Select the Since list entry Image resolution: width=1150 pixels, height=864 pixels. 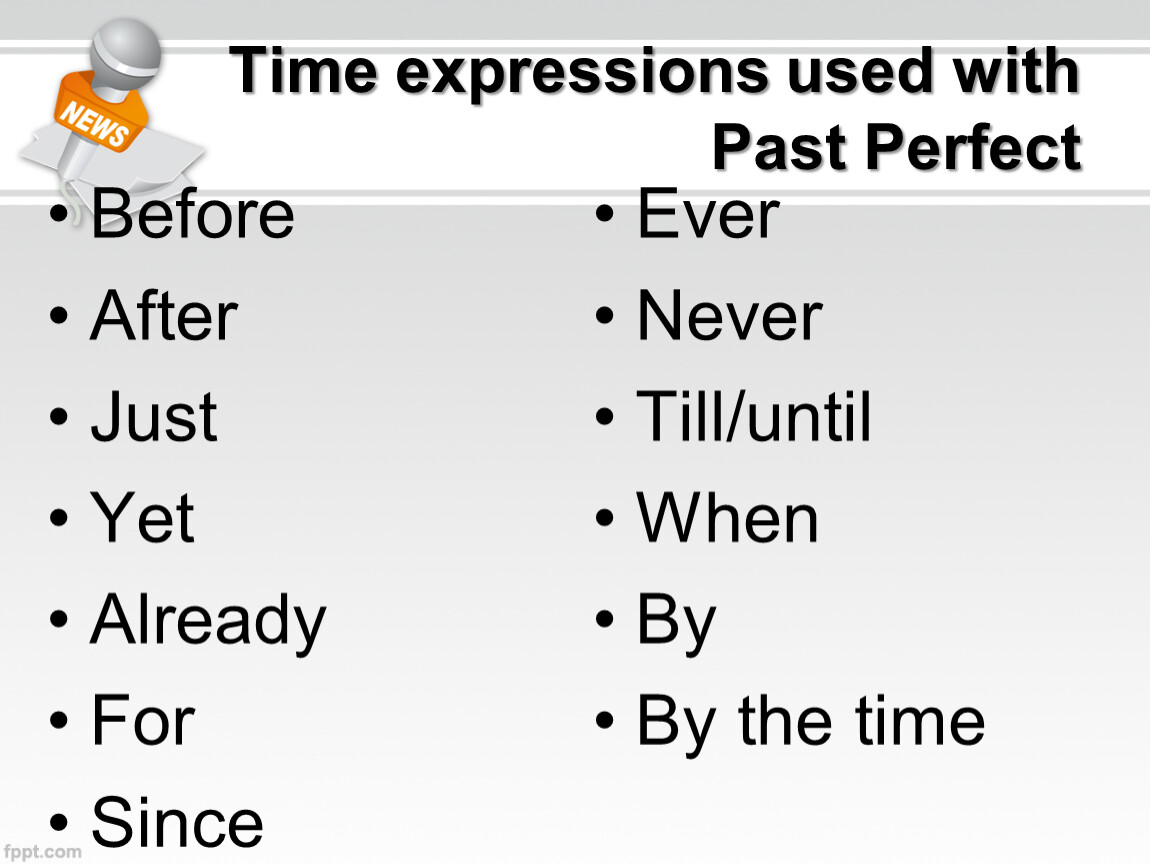pos(177,822)
